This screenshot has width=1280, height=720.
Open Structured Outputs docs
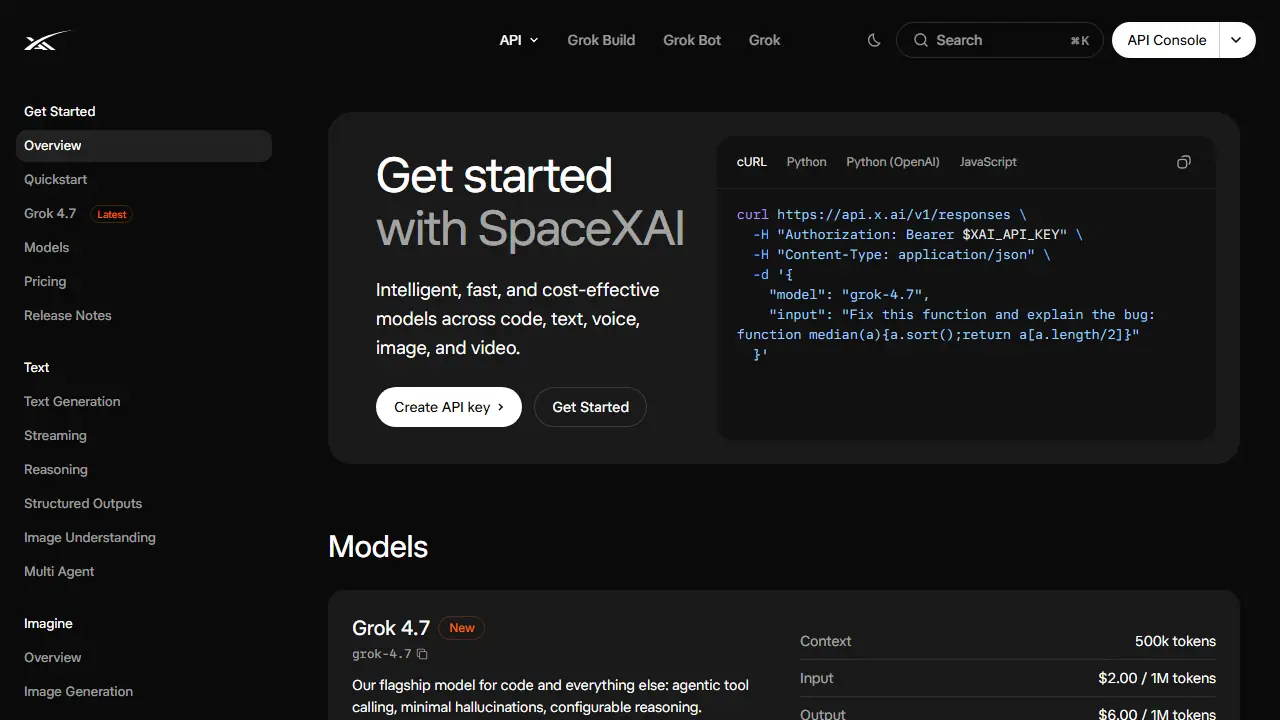coord(83,504)
